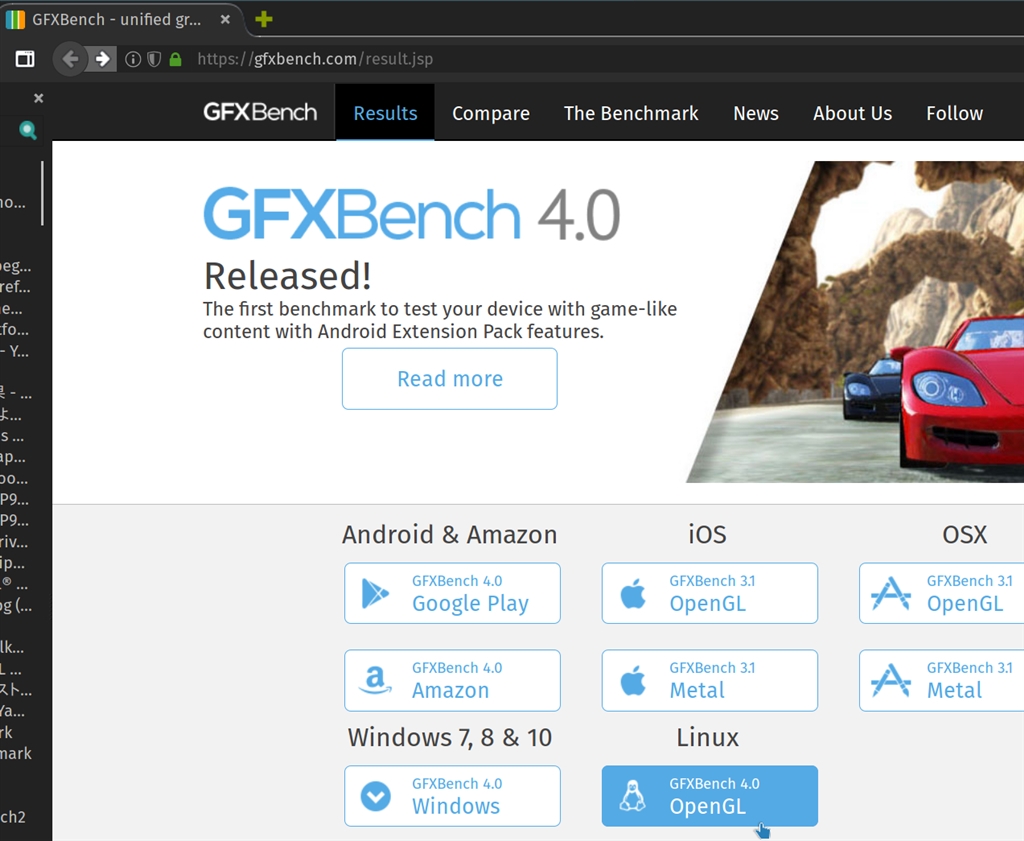The height and width of the screenshot is (841, 1024).
Task: Click the Google Play triangle icon
Action: tap(375, 594)
